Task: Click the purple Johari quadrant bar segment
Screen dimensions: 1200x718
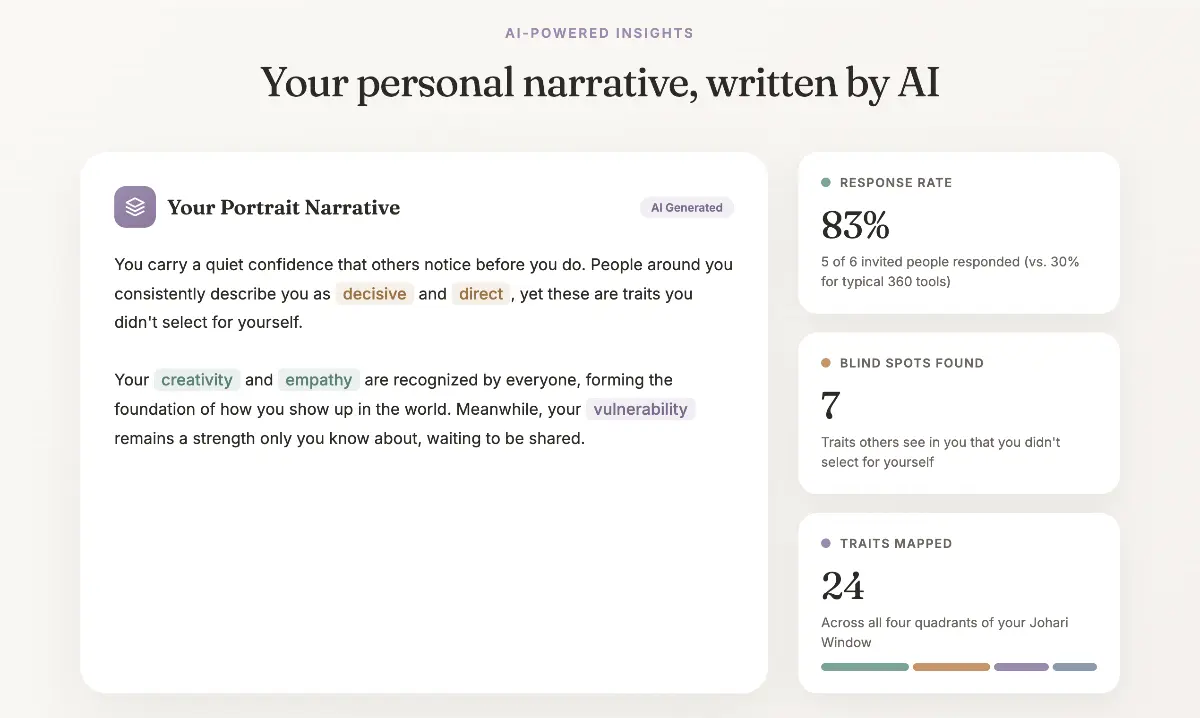Action: click(x=1021, y=667)
